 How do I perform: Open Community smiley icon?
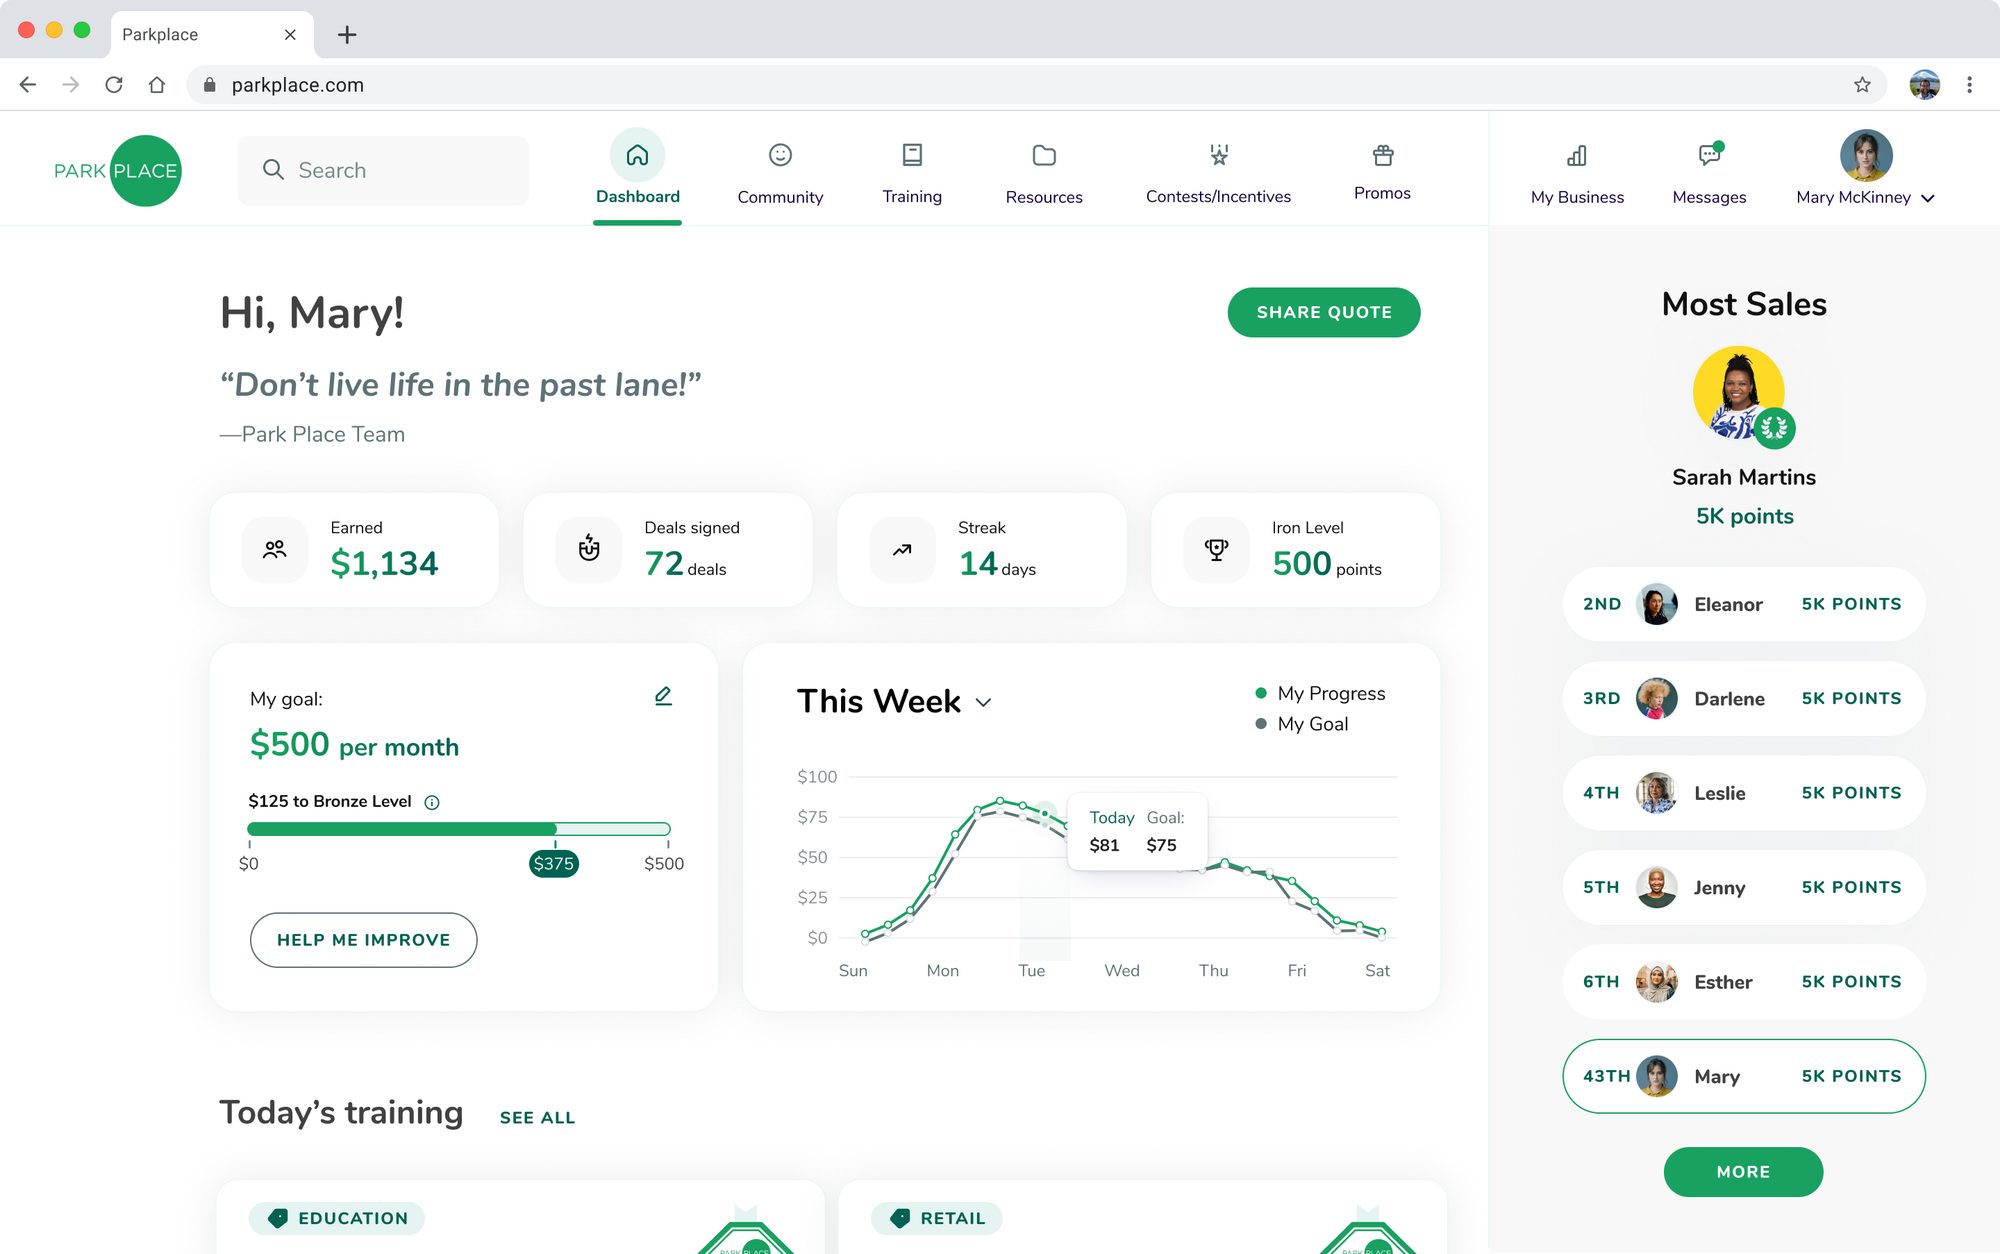[780, 155]
